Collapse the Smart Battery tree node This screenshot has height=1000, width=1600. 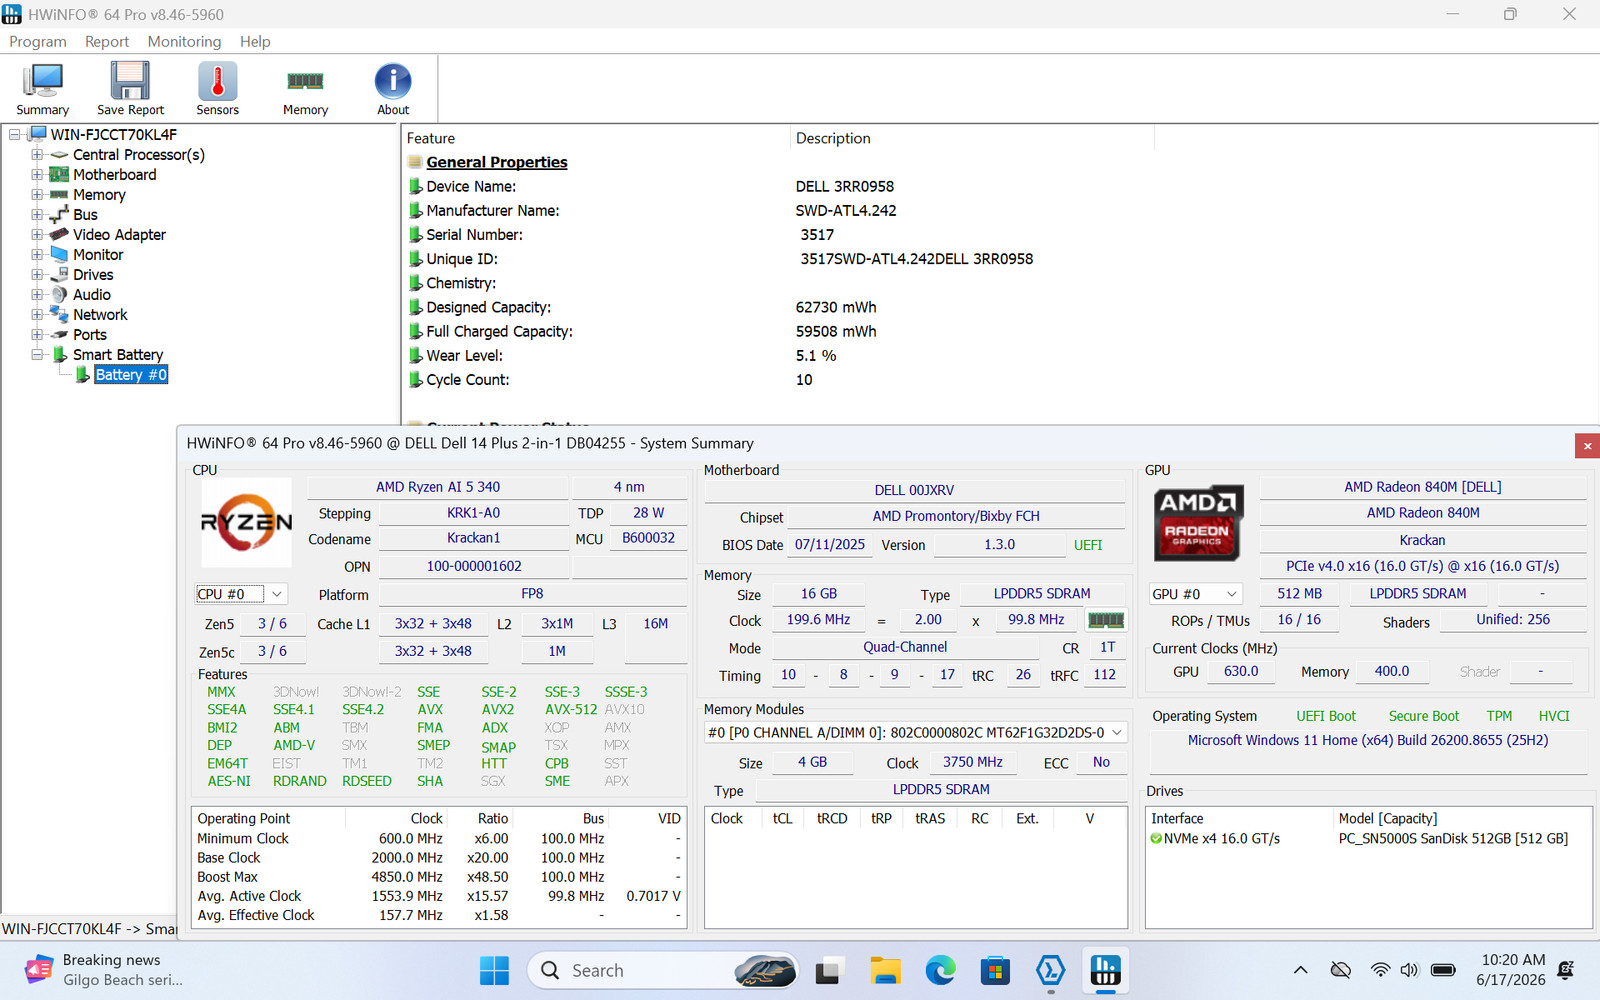[37, 355]
